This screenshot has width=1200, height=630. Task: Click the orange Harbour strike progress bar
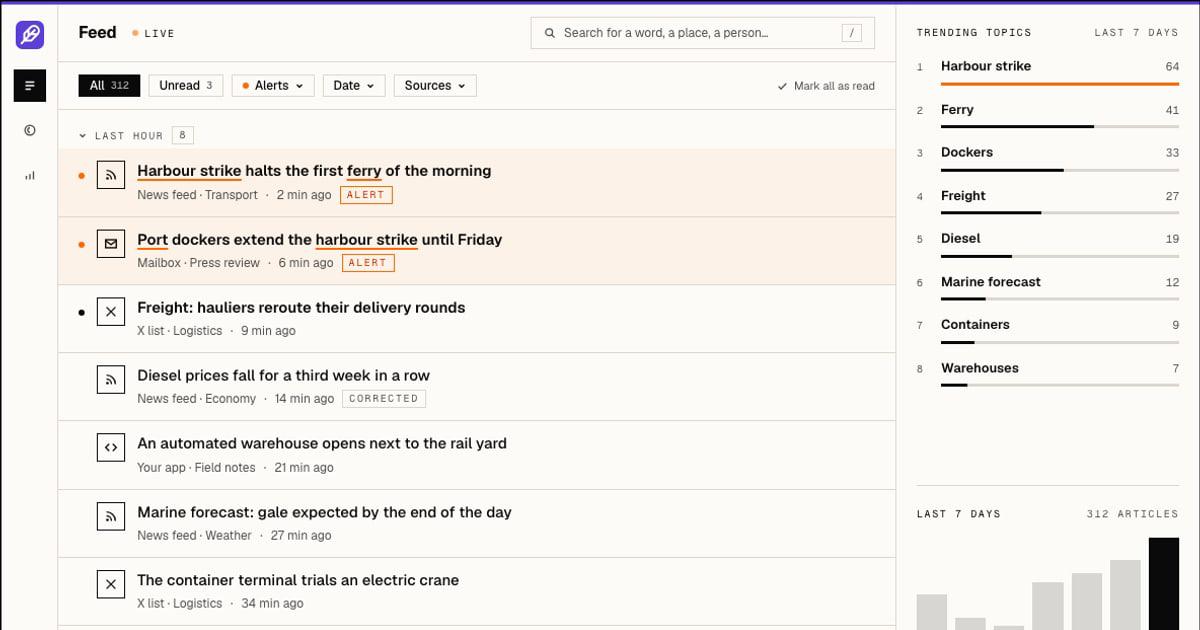point(1060,84)
